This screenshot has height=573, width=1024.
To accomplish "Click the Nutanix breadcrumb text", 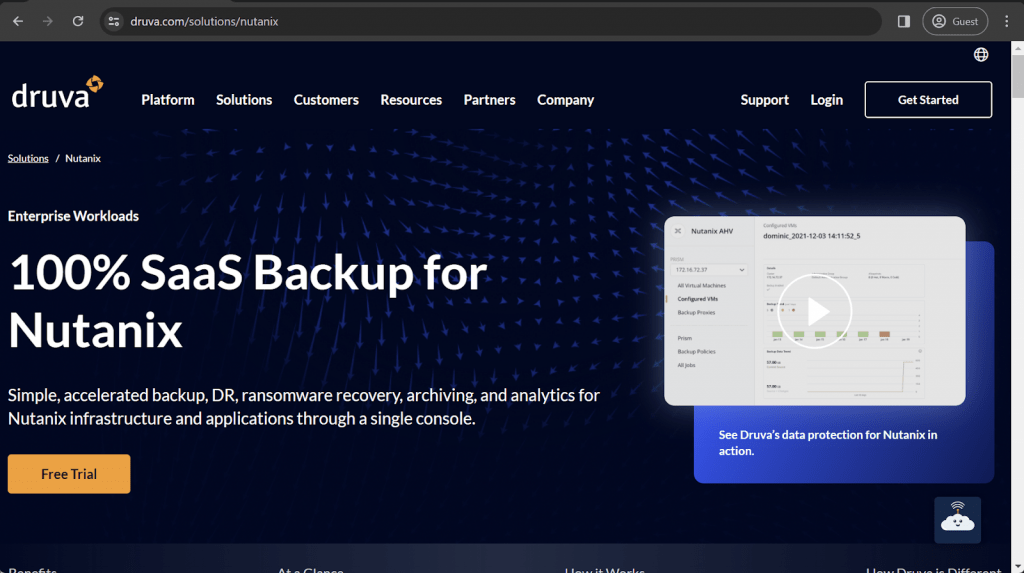I will pyautogui.click(x=83, y=158).
